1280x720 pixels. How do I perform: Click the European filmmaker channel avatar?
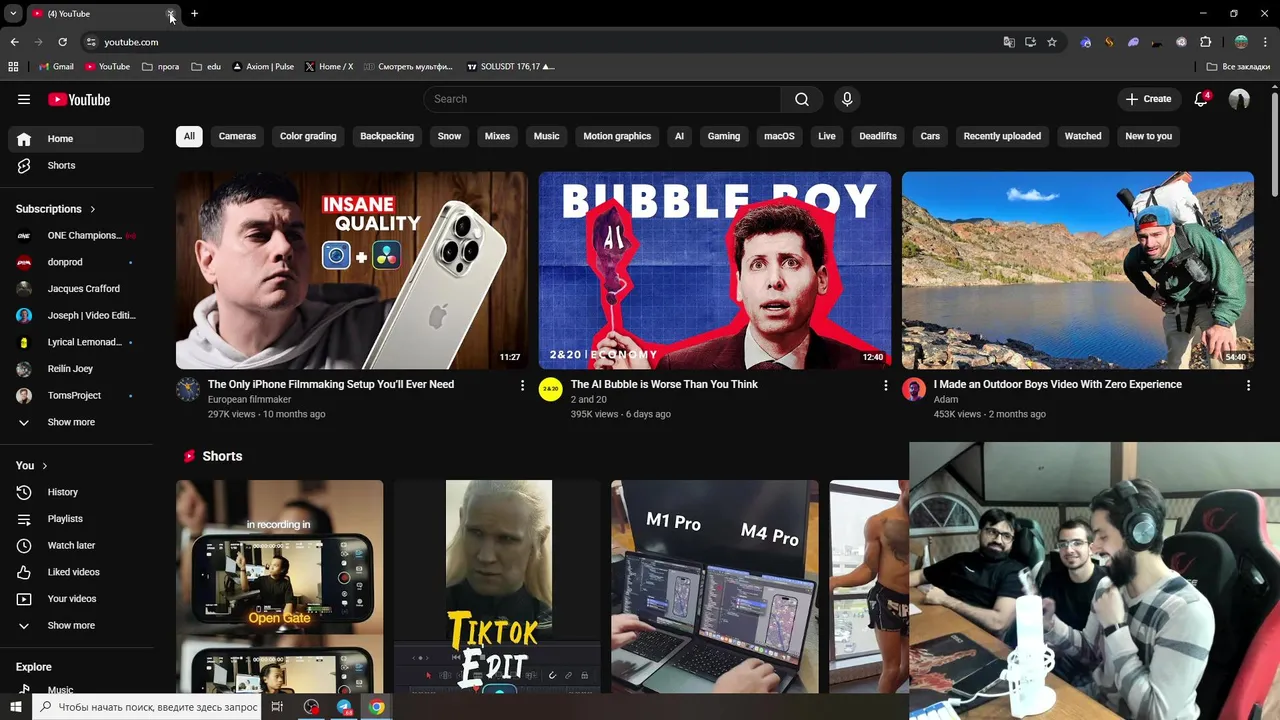click(x=188, y=389)
